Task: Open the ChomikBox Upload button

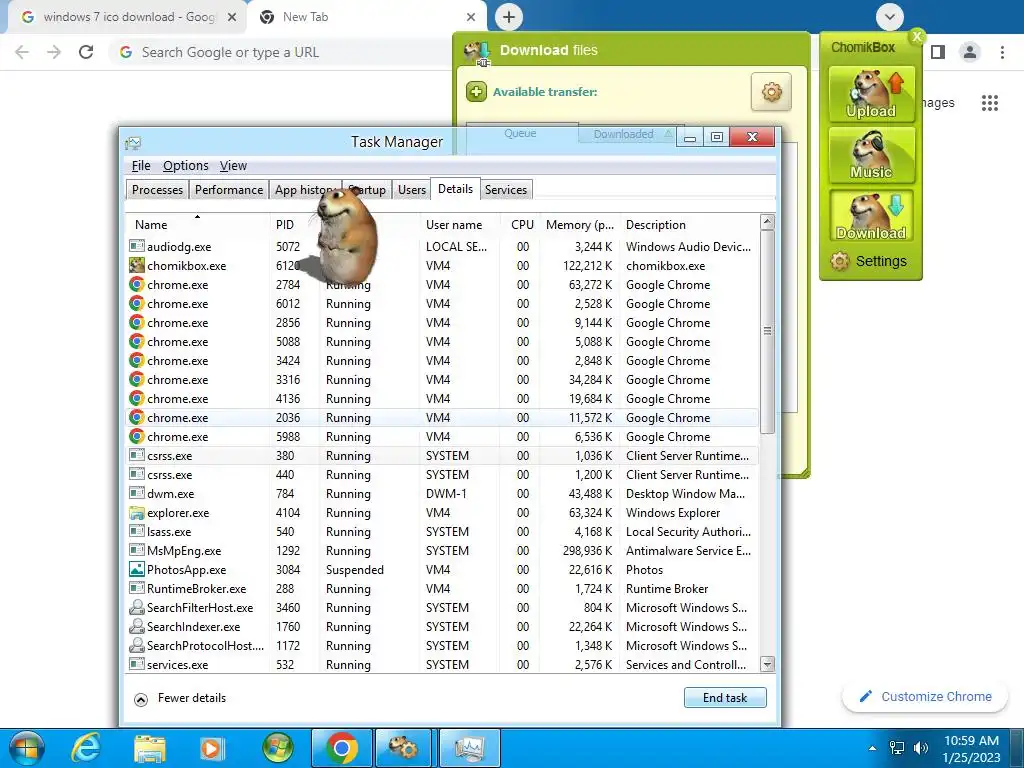Action: tap(871, 94)
